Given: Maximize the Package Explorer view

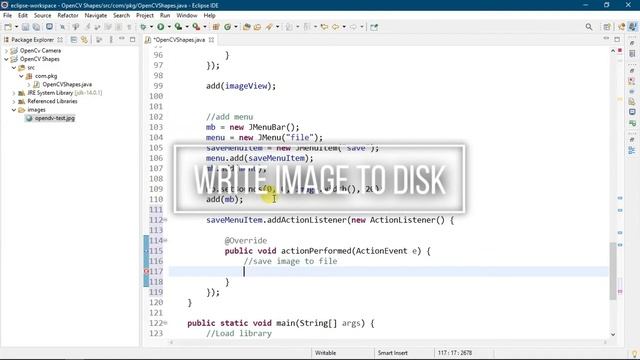Looking at the screenshot, I should pyautogui.click(x=133, y=40).
